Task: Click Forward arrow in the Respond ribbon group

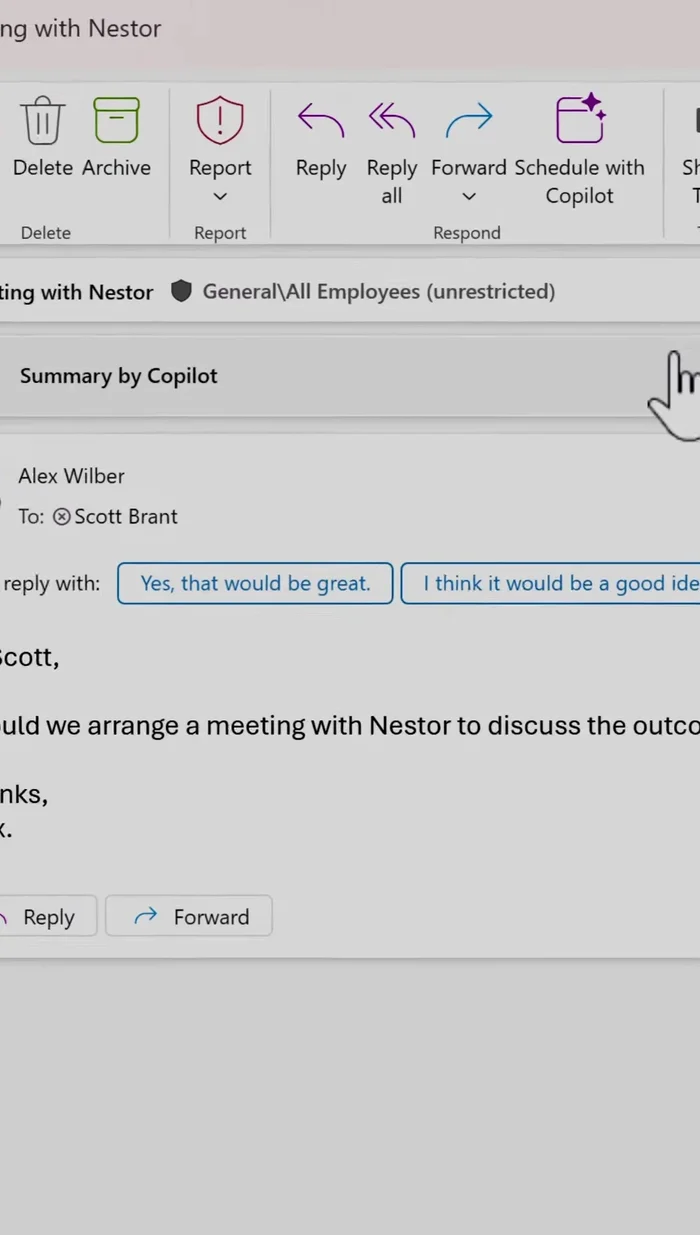Action: [469, 121]
